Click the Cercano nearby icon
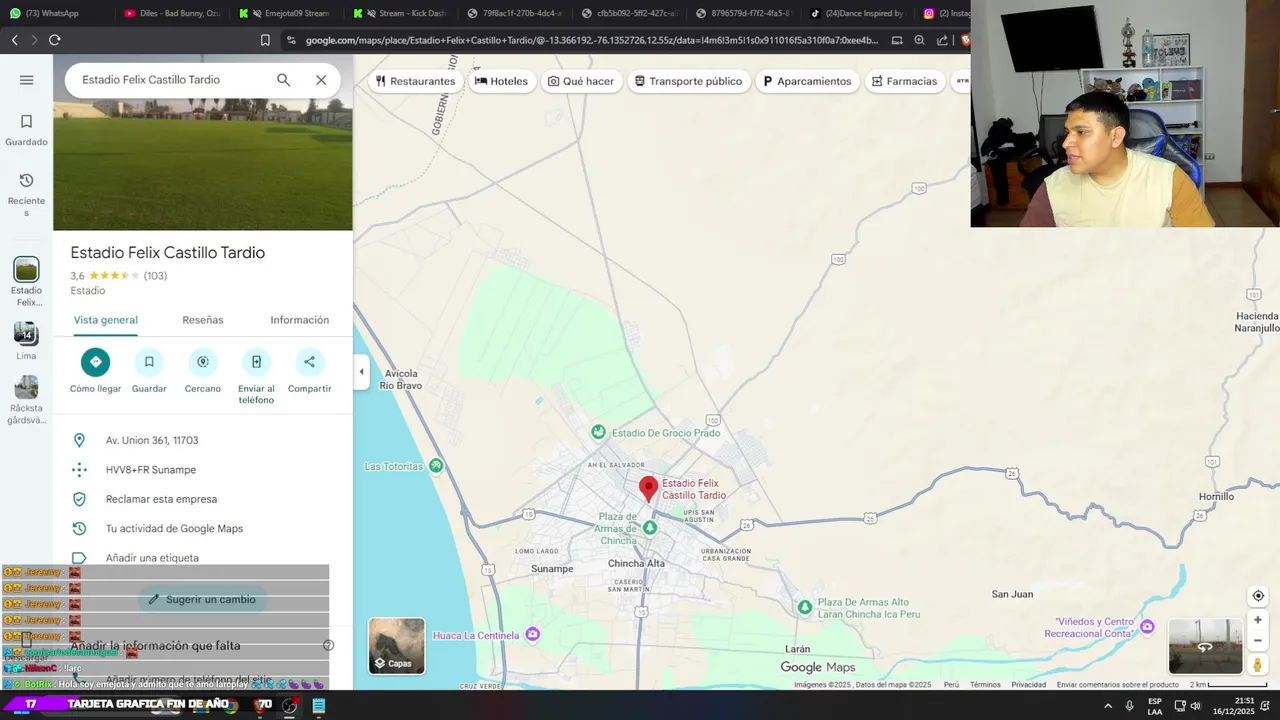 pyautogui.click(x=203, y=362)
